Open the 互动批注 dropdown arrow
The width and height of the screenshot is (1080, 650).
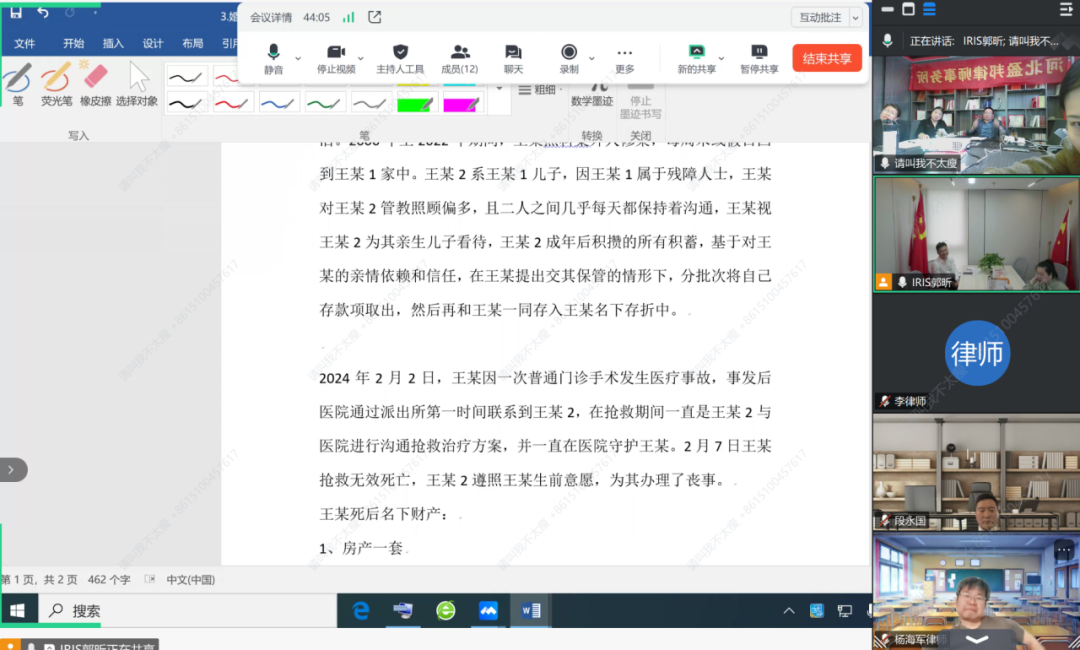pos(858,17)
